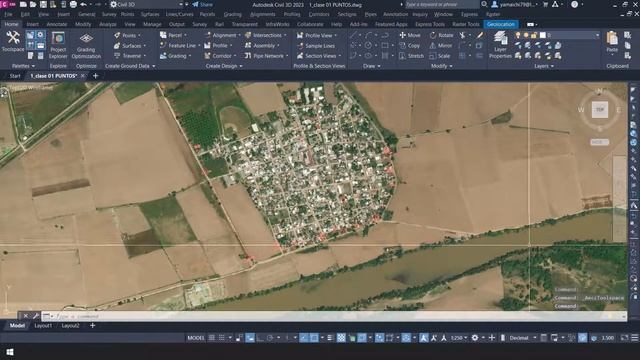This screenshot has height=360, width=640.
Task: Click the workspace switching gear in the status bar
Action: click(x=475, y=338)
